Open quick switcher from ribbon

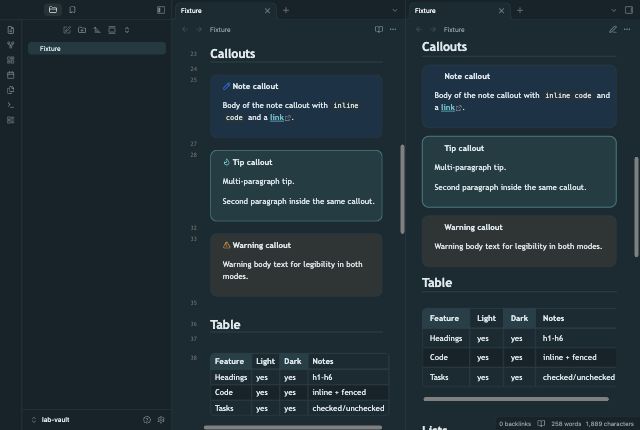[x=11, y=30]
